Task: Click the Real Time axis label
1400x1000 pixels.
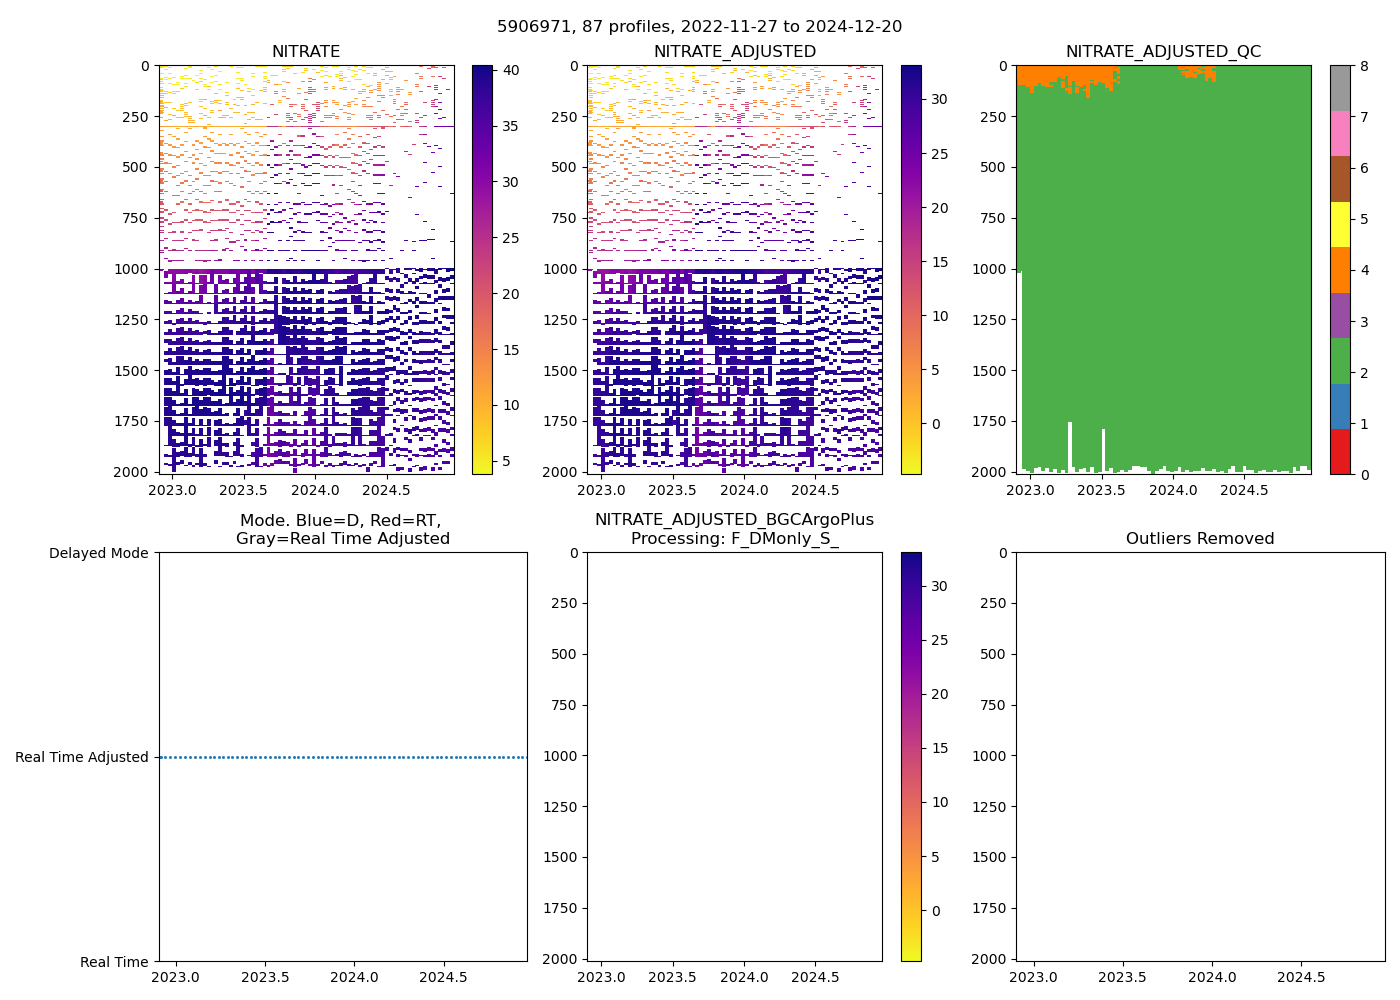Action: (114, 962)
